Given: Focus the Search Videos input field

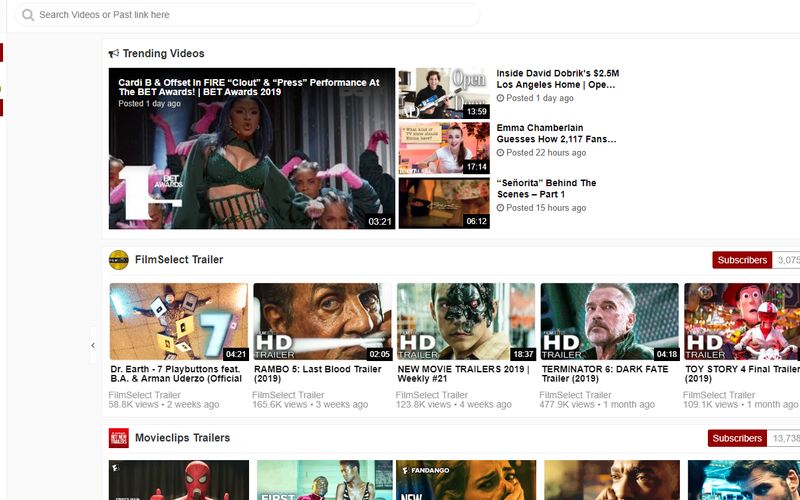Looking at the screenshot, I should point(247,15).
